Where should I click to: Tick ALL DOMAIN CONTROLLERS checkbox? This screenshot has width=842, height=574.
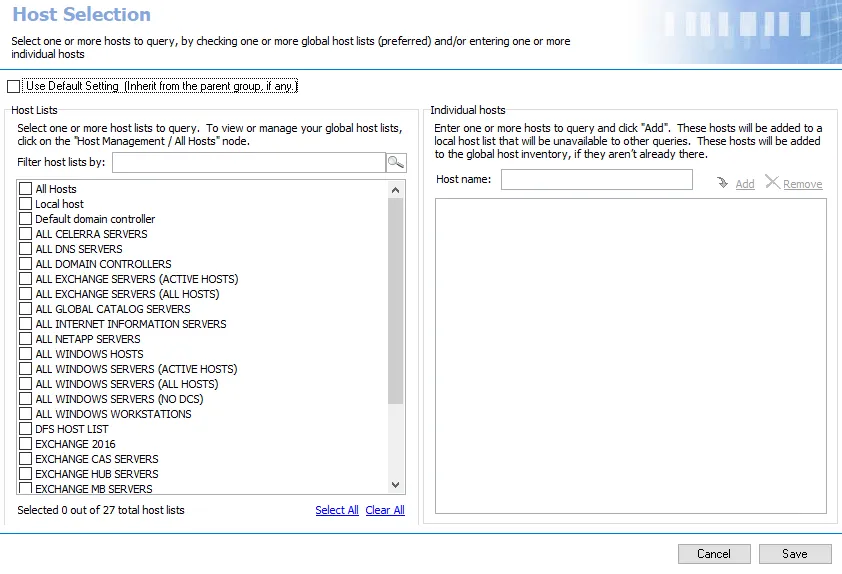coord(25,264)
